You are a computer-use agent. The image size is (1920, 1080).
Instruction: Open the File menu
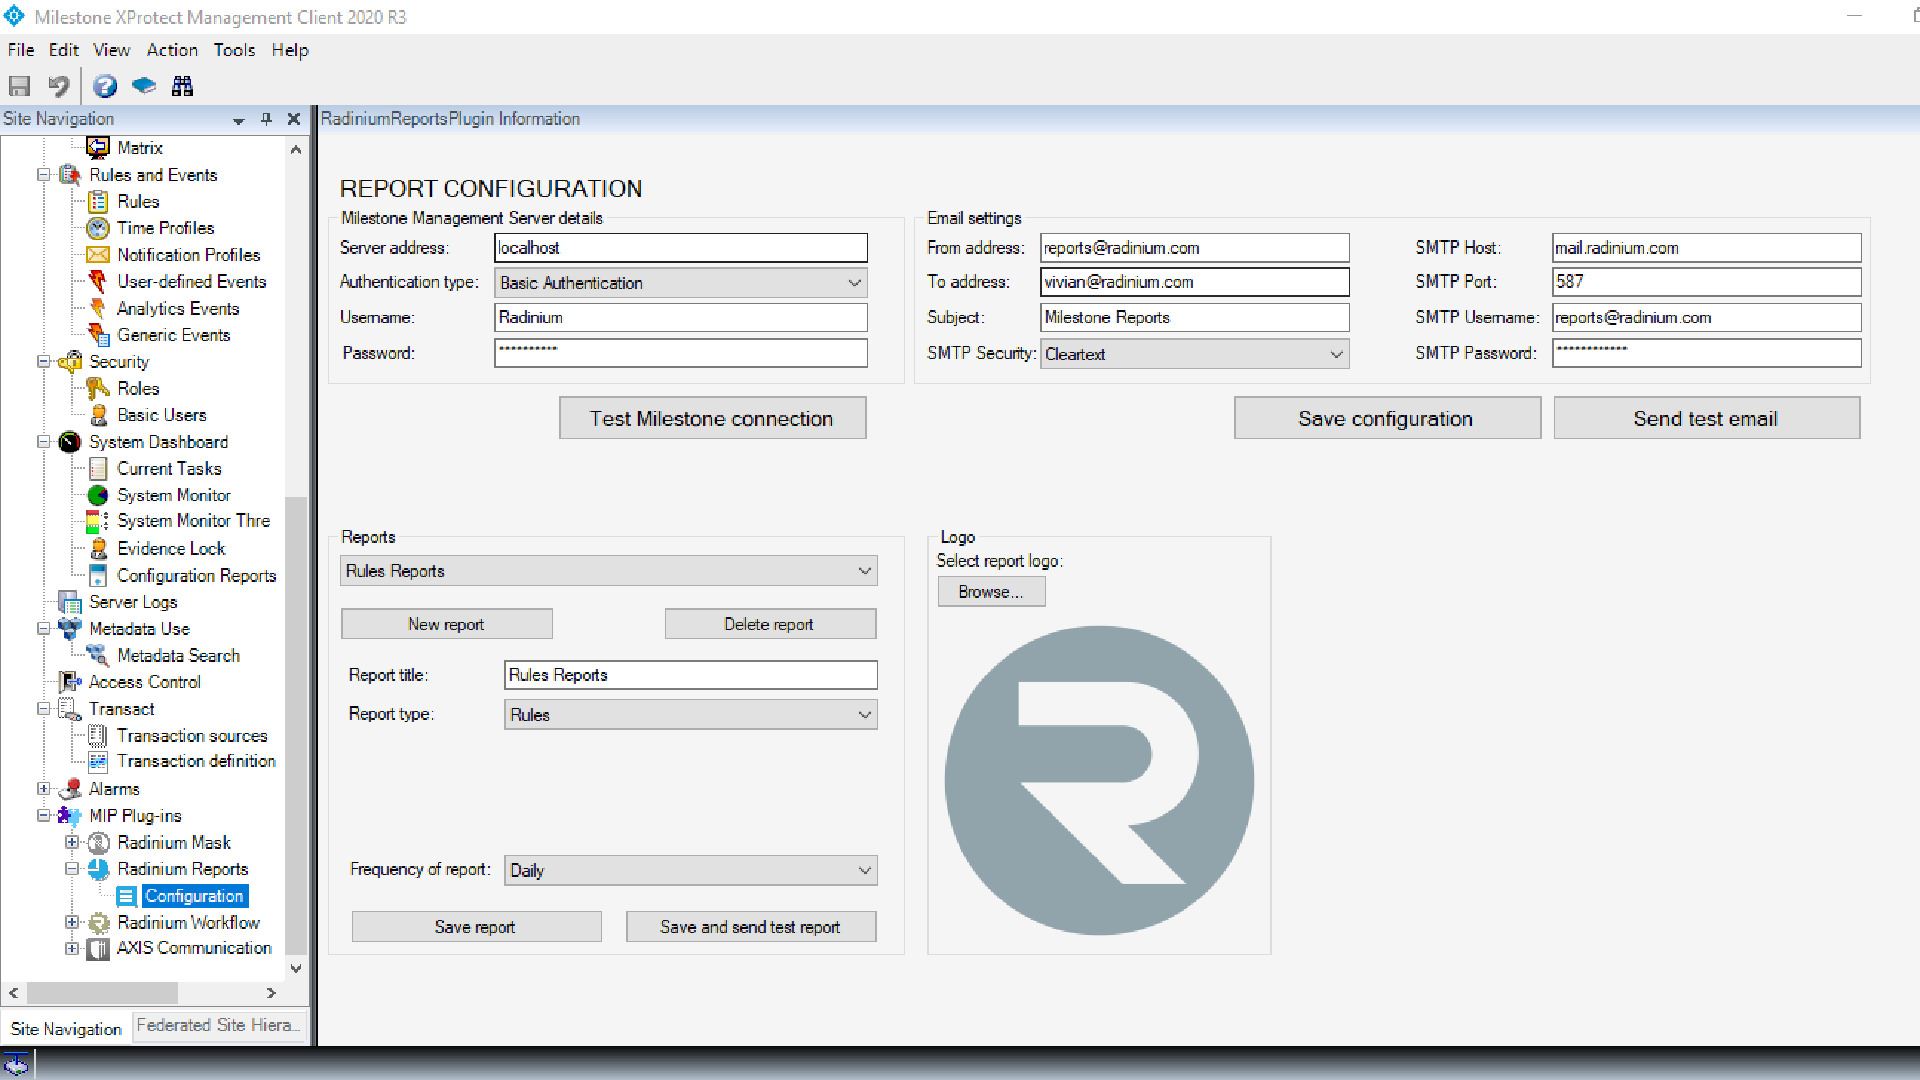click(x=21, y=50)
